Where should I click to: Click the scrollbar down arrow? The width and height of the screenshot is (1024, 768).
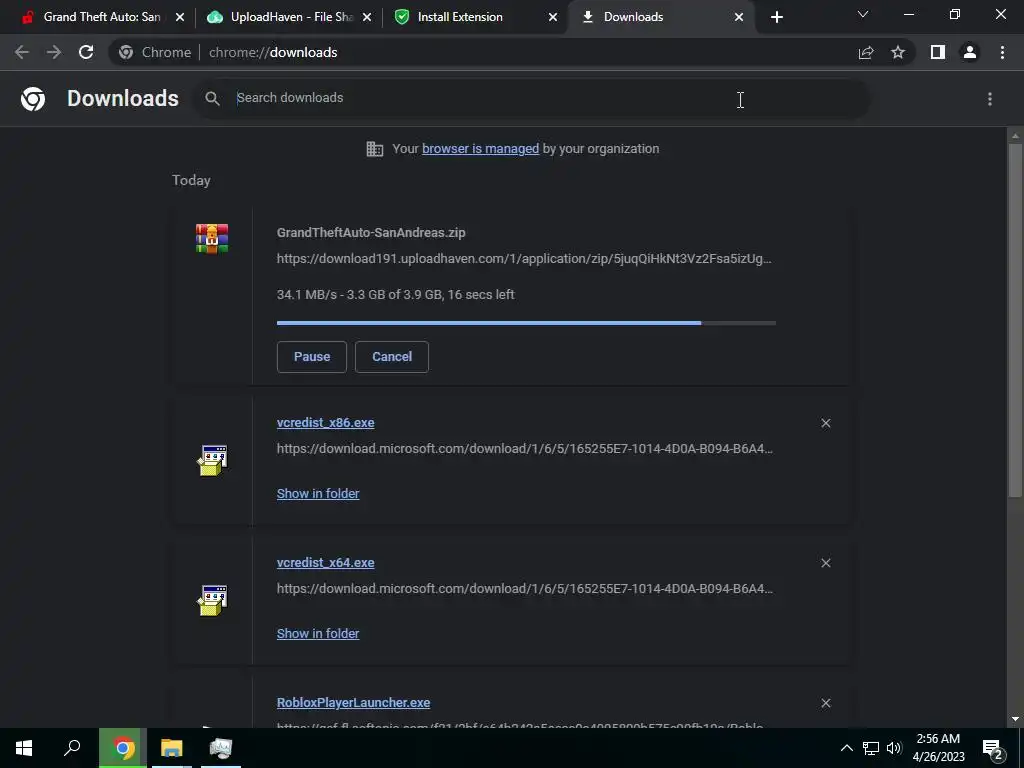(1015, 719)
